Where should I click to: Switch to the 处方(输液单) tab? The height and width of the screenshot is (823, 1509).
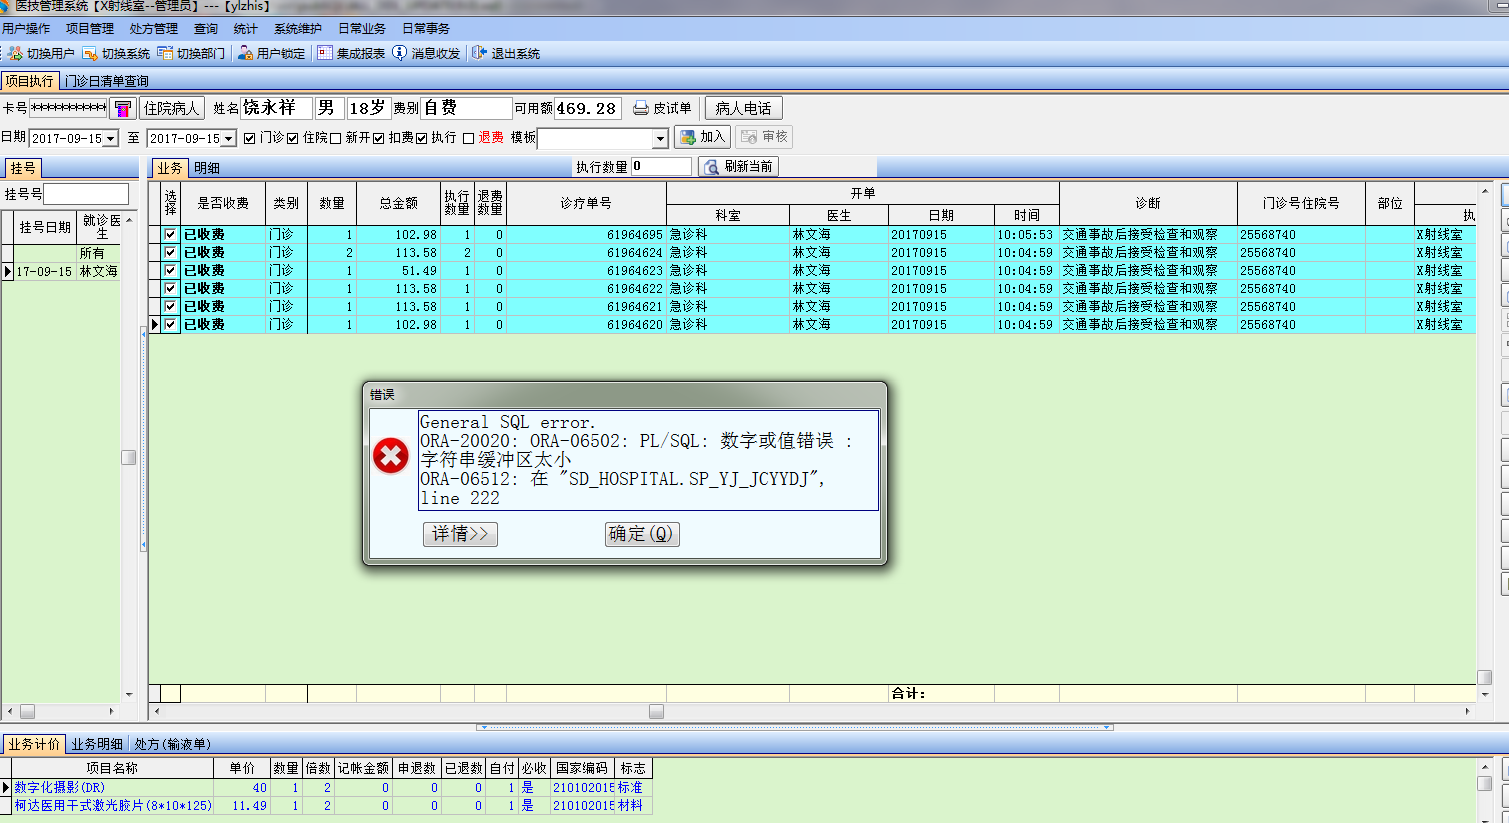(x=173, y=744)
